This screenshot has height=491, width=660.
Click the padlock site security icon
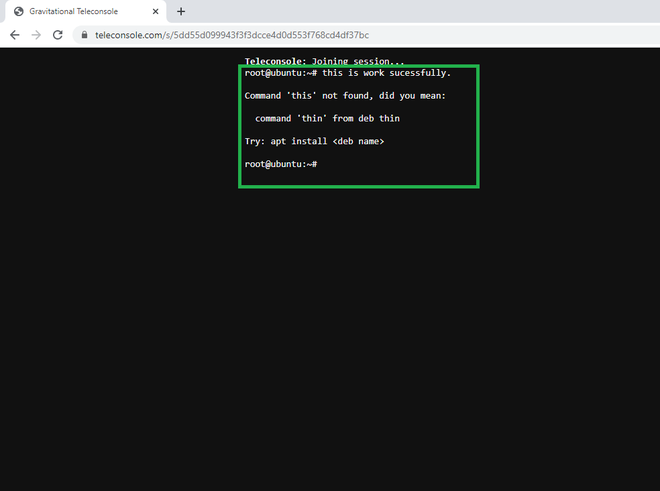pyautogui.click(x=84, y=35)
